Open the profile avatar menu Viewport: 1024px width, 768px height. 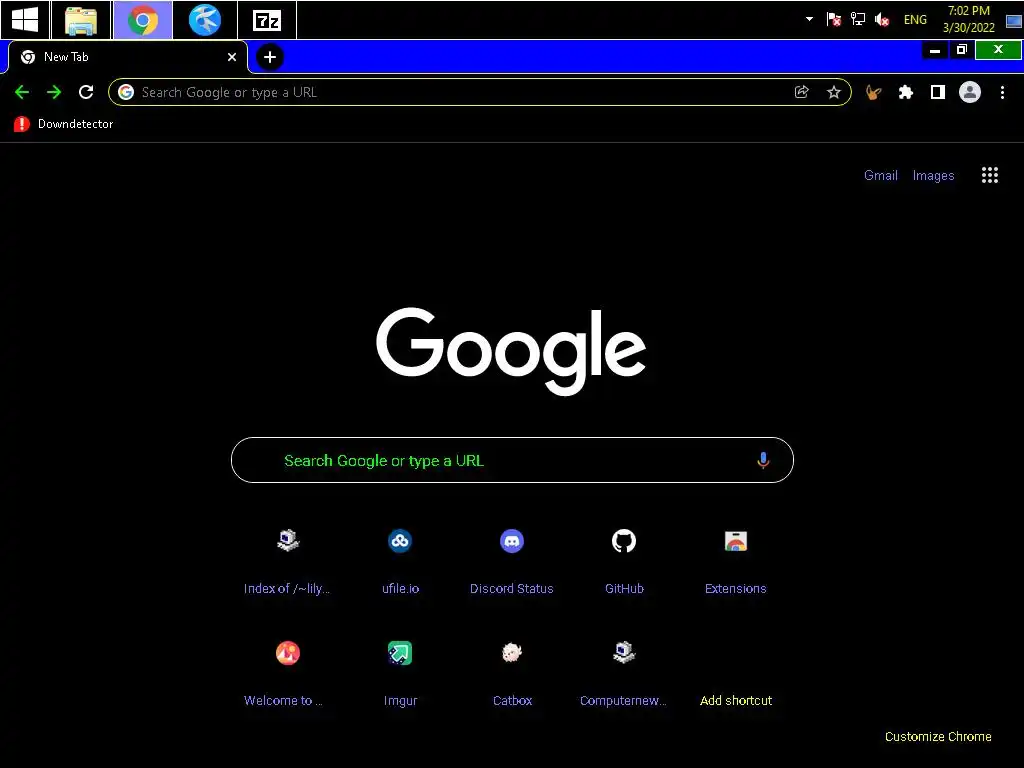(970, 92)
